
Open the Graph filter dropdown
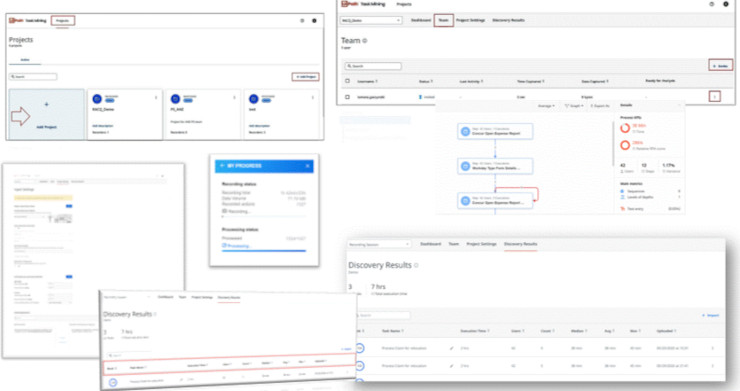(x=573, y=106)
